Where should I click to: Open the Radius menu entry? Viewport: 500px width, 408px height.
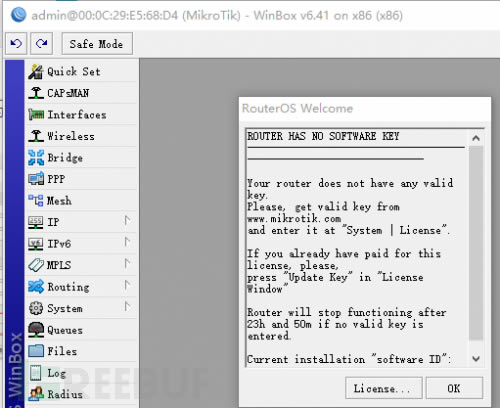coord(82,394)
